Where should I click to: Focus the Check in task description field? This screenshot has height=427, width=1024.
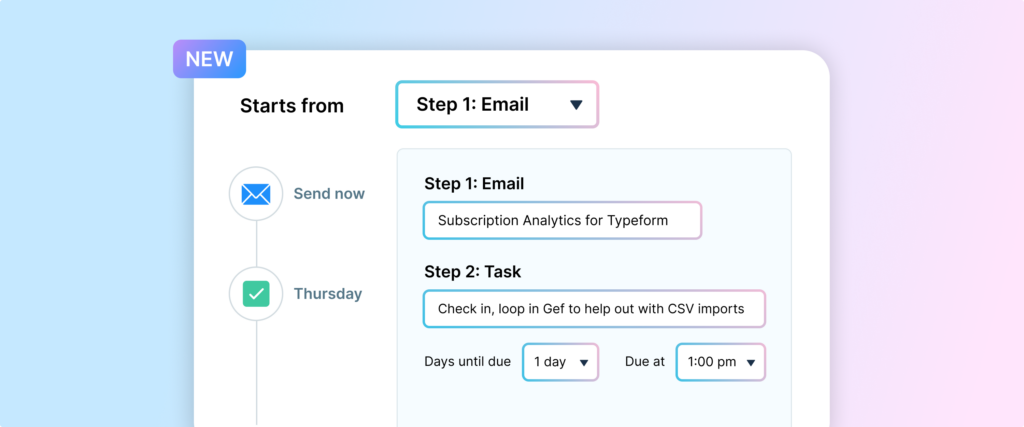(x=593, y=309)
